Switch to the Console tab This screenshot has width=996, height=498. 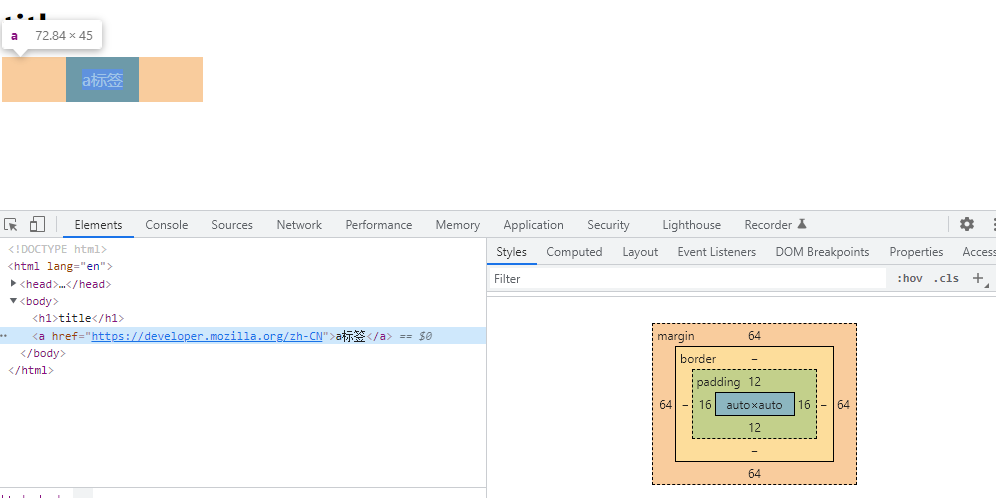pos(166,225)
